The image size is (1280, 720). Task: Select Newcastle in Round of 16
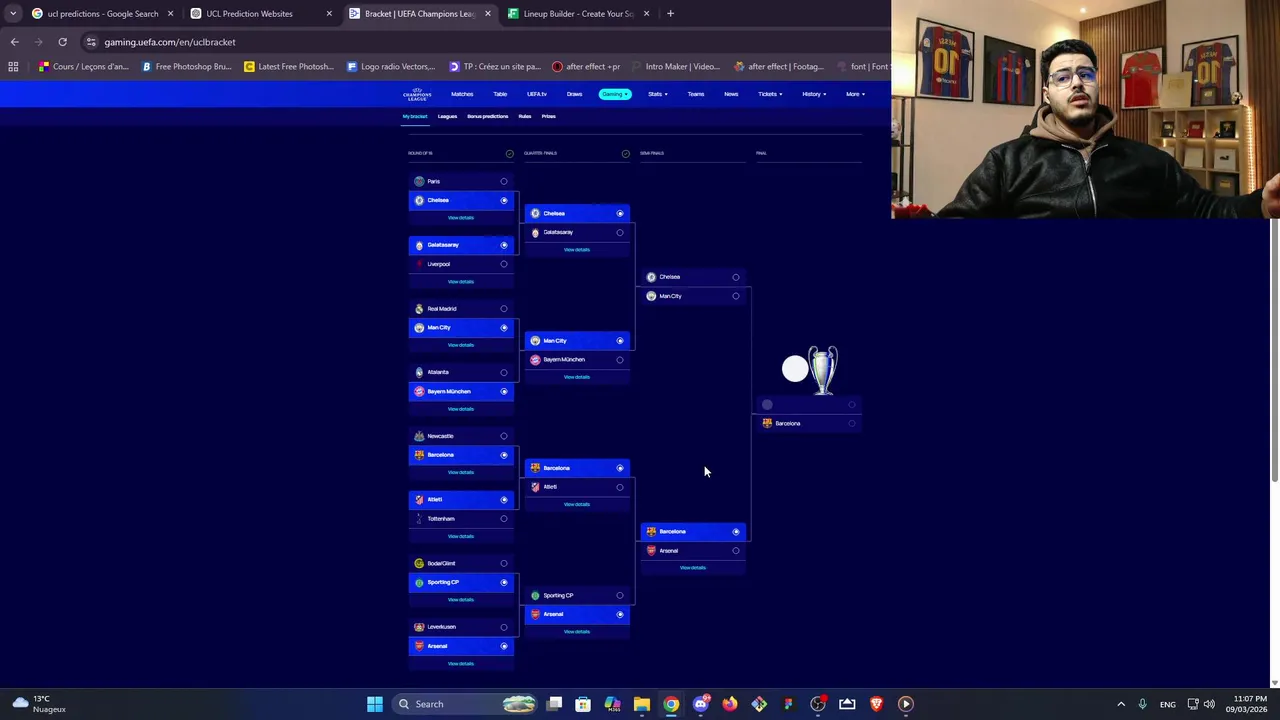point(461,436)
